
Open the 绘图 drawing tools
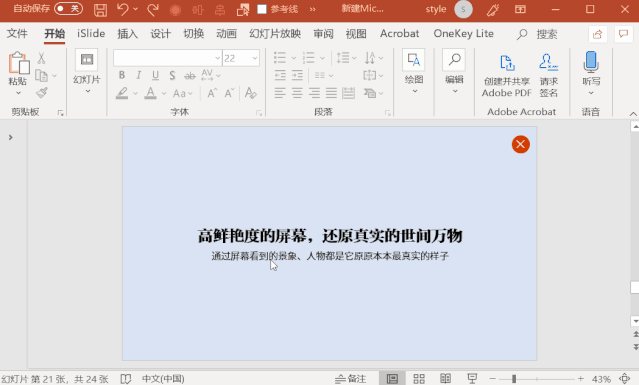(x=414, y=71)
